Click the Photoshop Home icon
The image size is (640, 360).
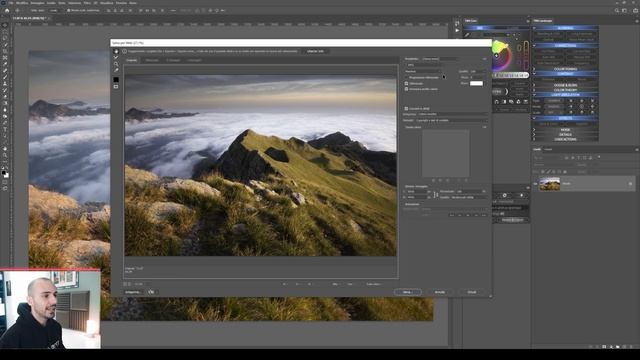click(x=7, y=10)
